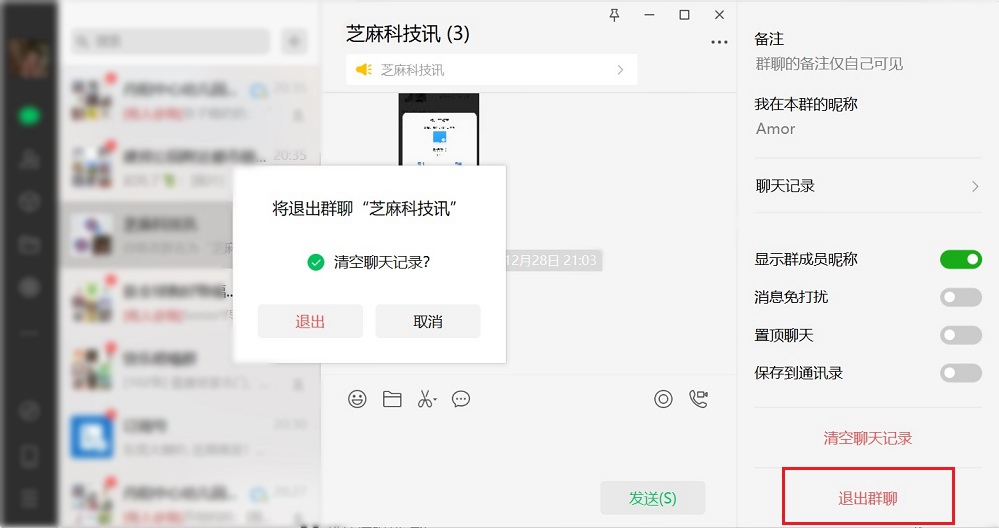The width and height of the screenshot is (999, 528).
Task: Enable sticky on top chat switch
Action: click(961, 335)
